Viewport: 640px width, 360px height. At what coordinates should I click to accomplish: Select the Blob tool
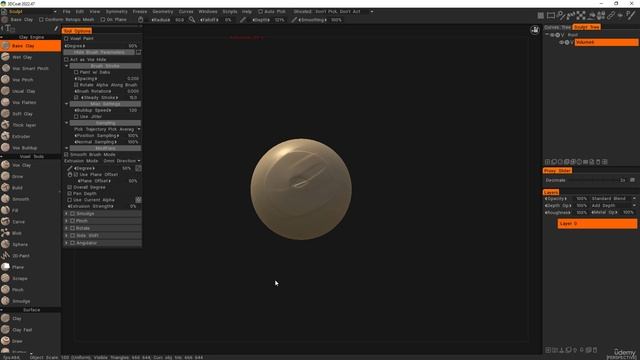31,233
